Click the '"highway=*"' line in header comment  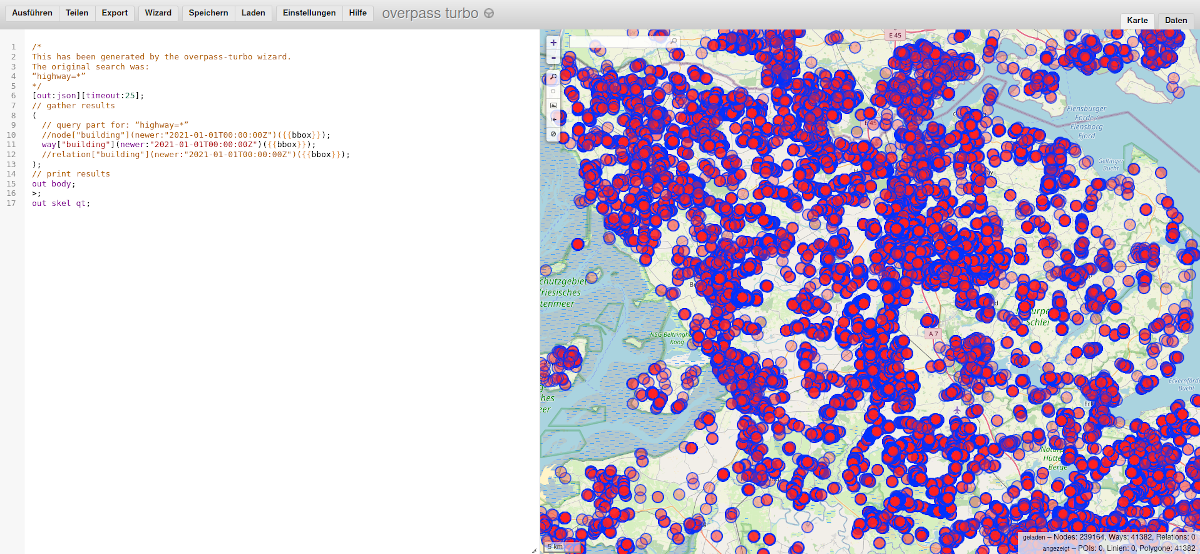tap(58, 75)
